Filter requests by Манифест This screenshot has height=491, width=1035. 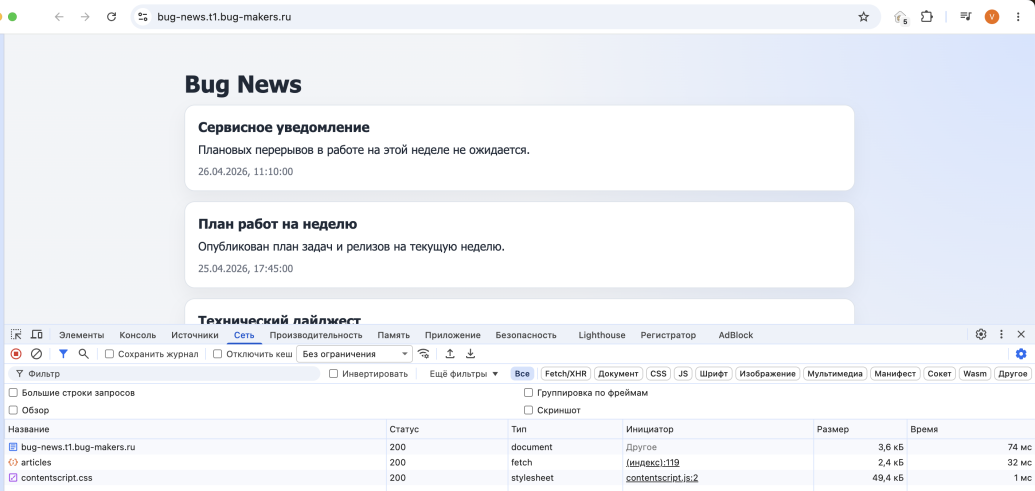point(894,374)
